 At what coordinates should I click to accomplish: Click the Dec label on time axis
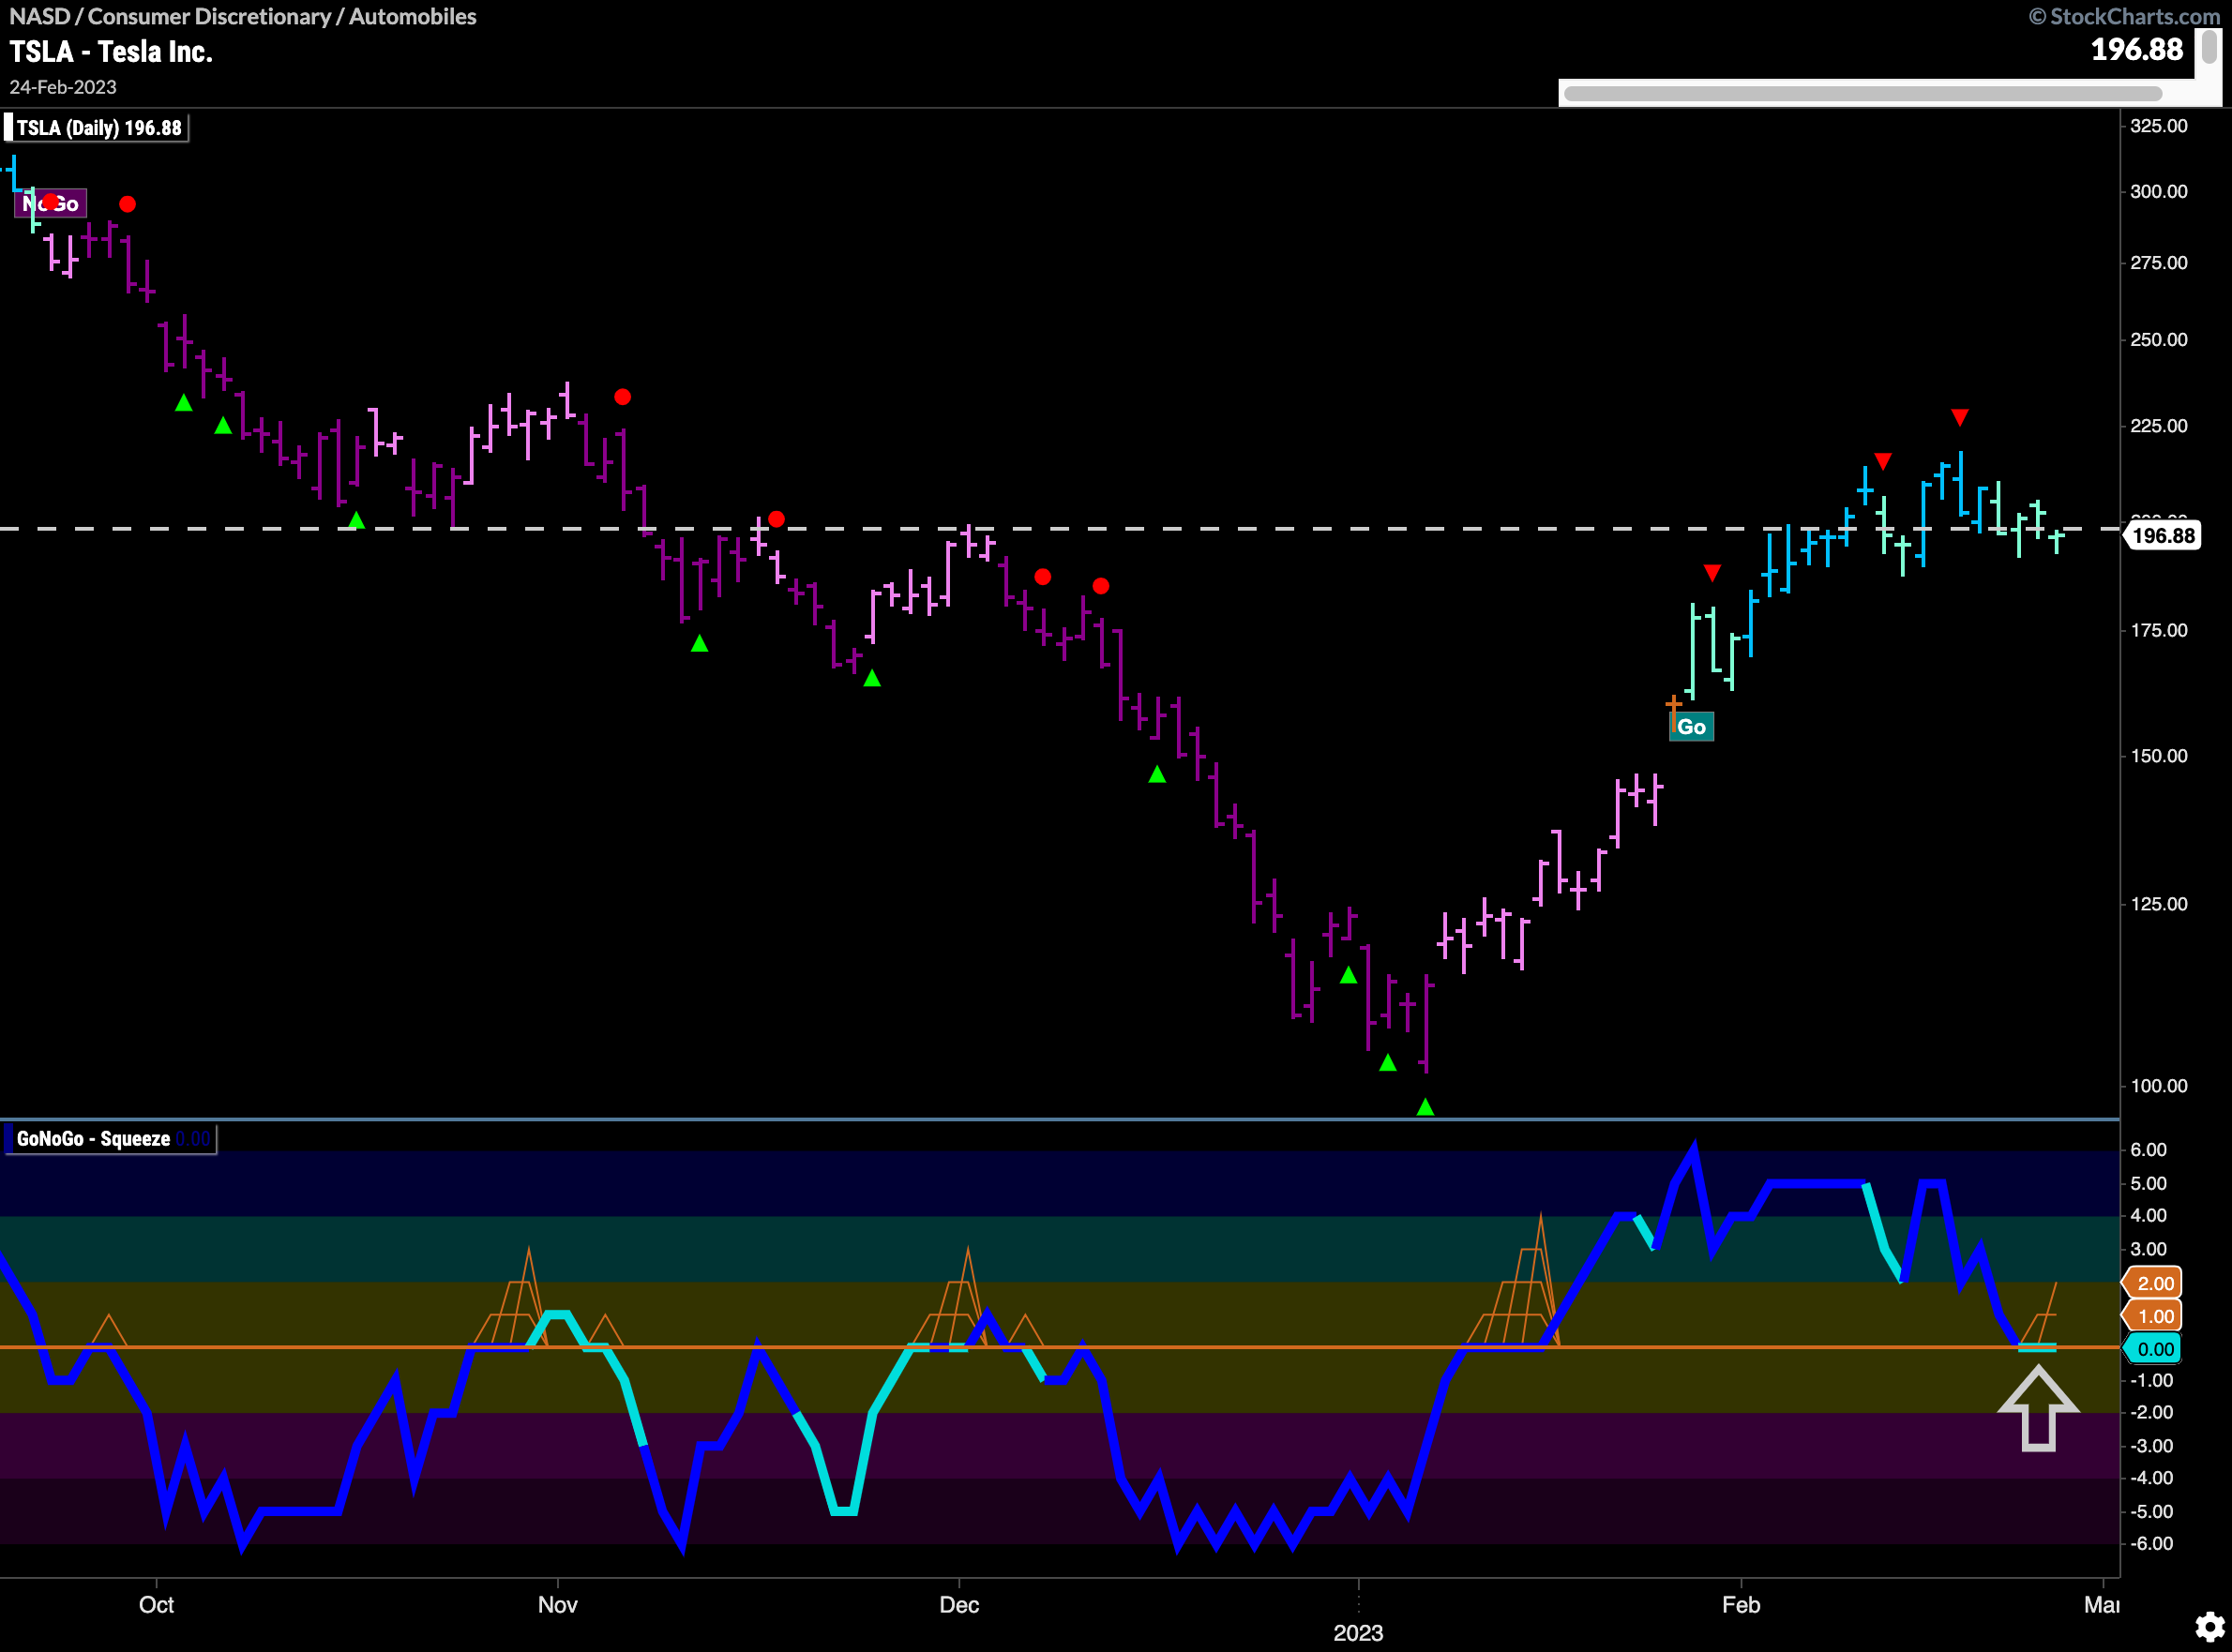coord(959,1604)
